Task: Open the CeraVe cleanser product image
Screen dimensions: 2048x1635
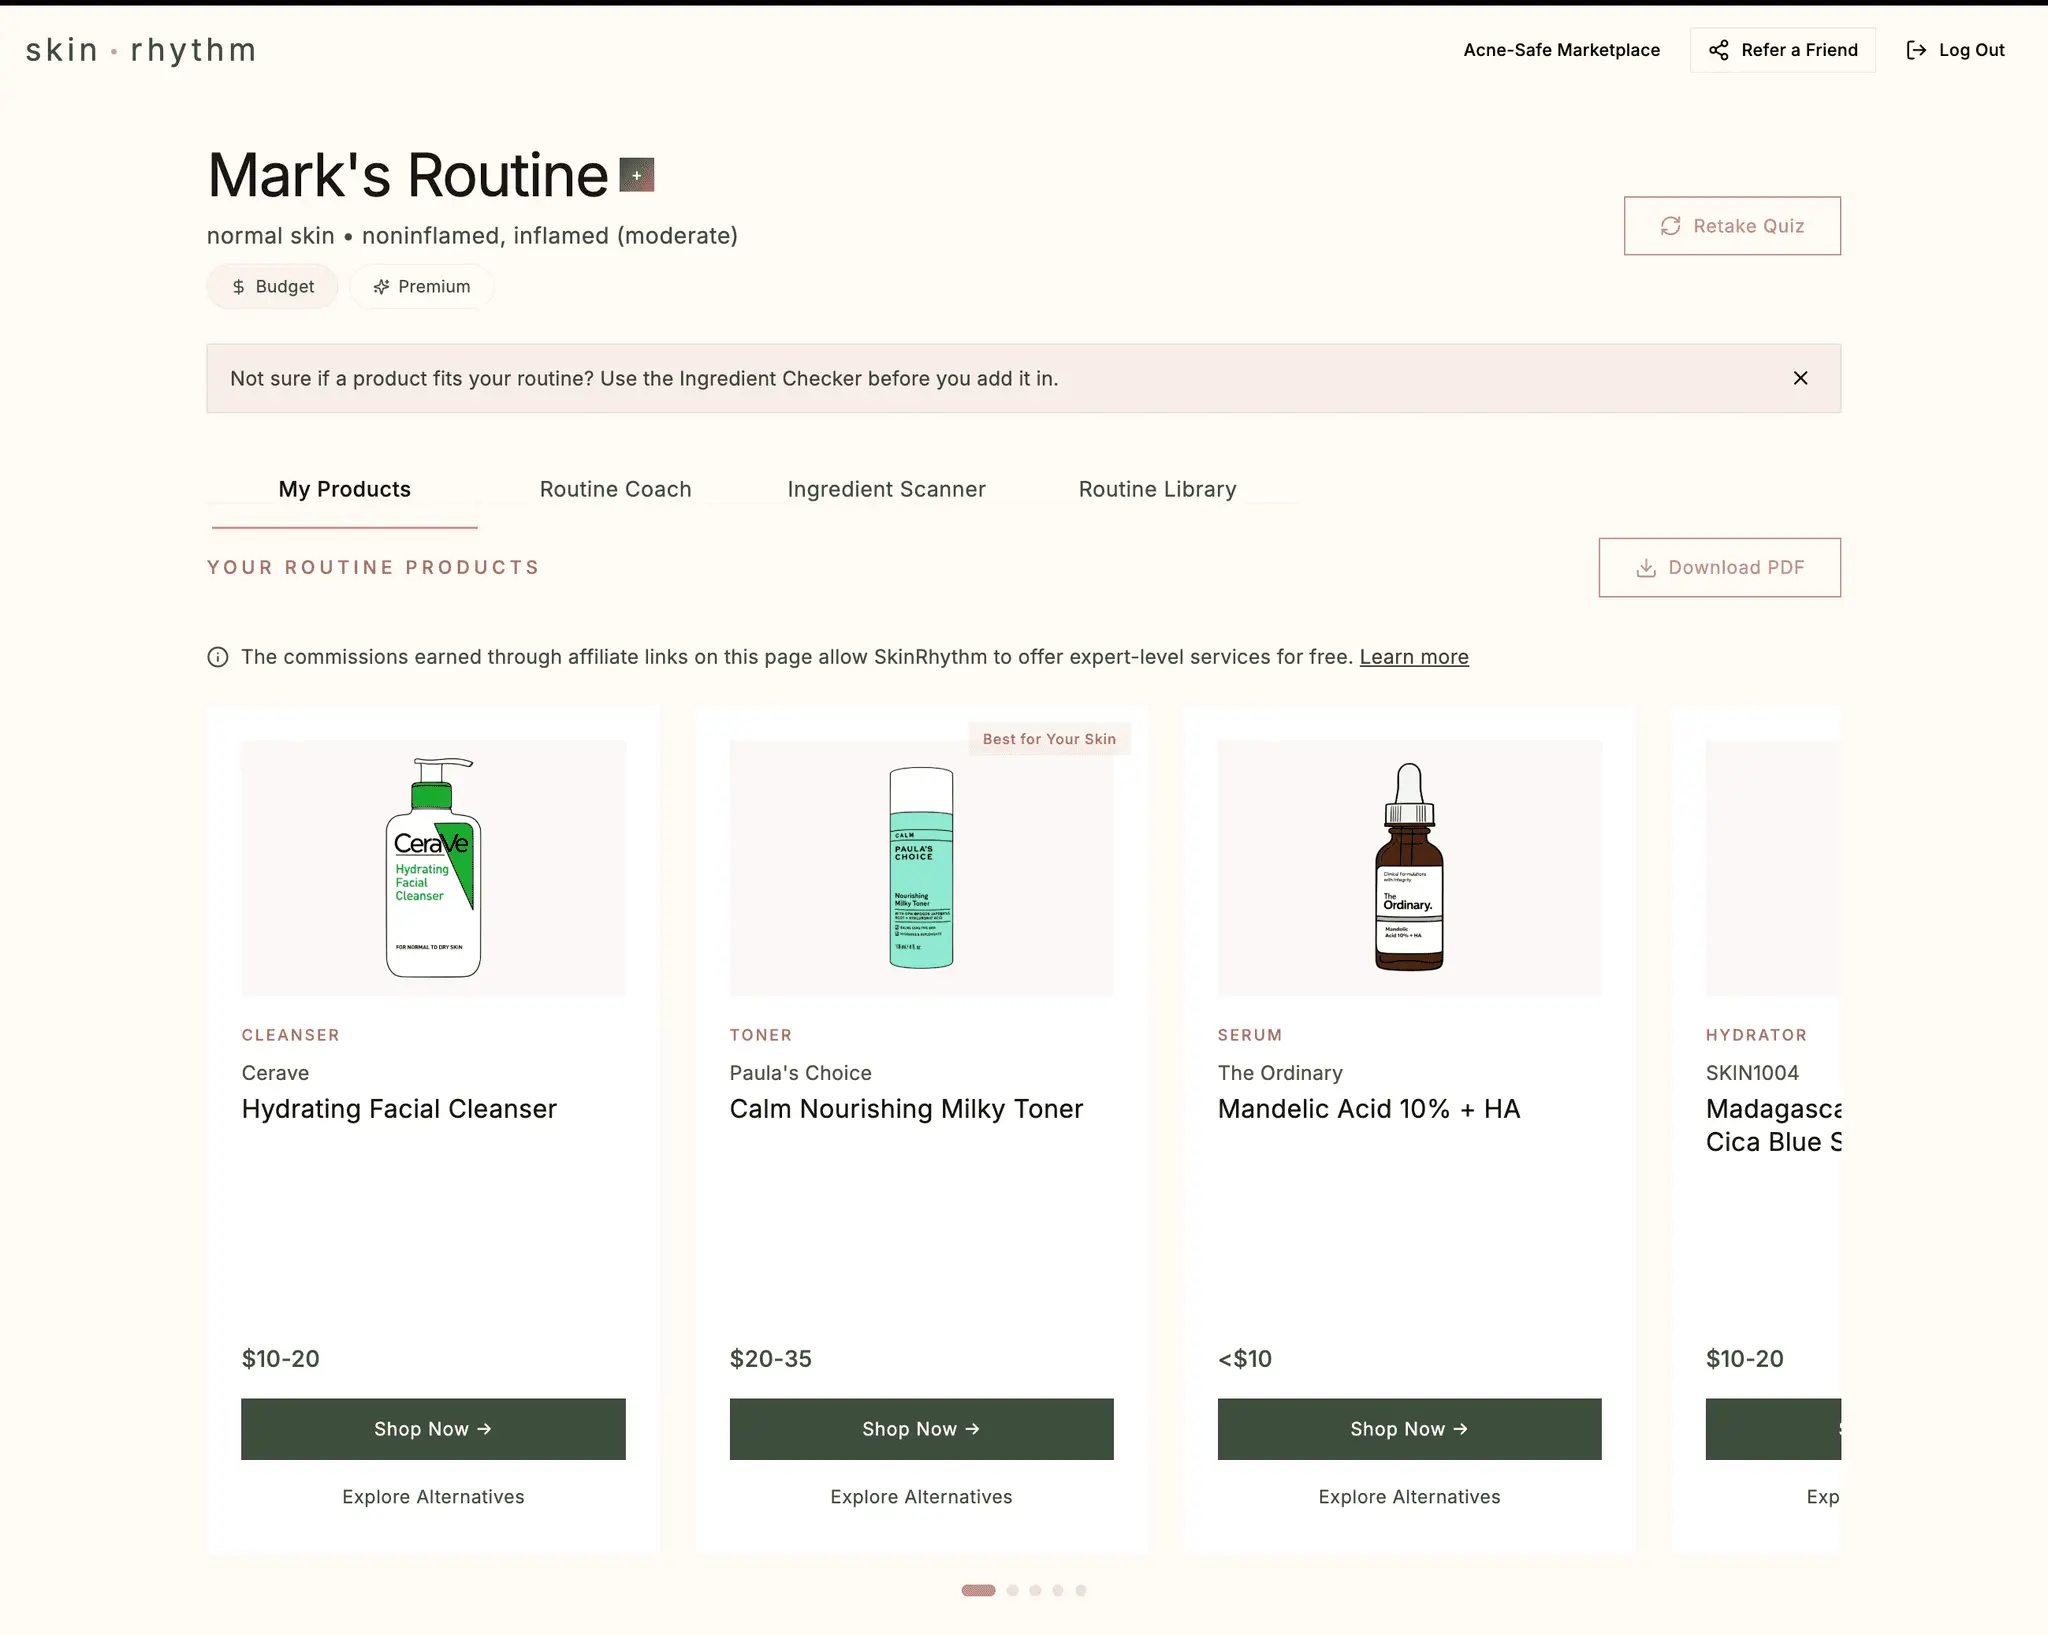Action: [x=433, y=868]
